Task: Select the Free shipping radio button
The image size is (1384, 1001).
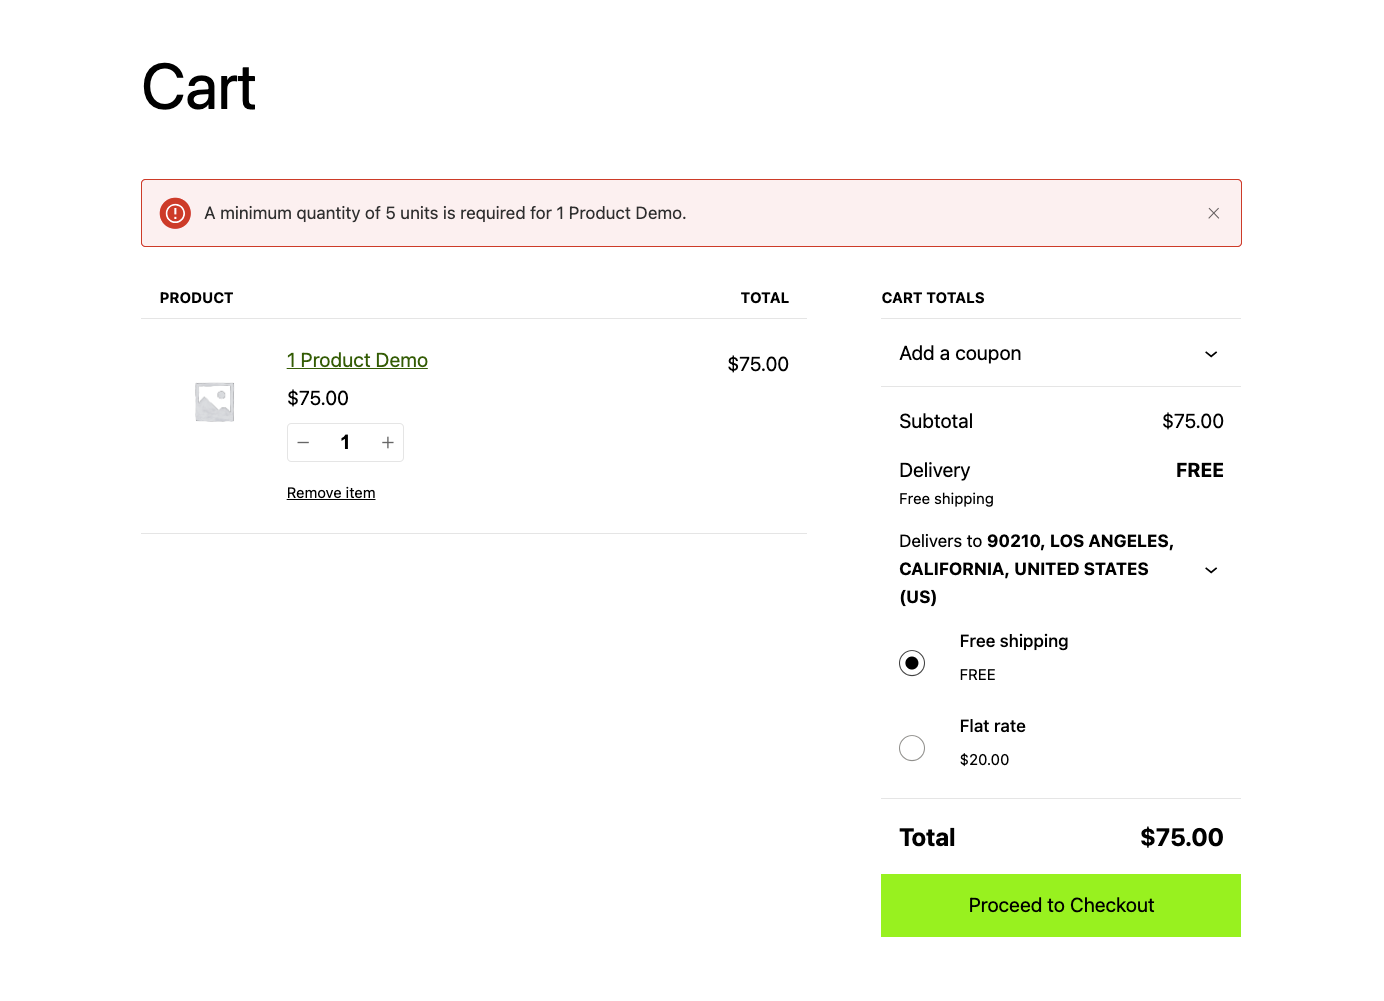Action: coord(912,663)
